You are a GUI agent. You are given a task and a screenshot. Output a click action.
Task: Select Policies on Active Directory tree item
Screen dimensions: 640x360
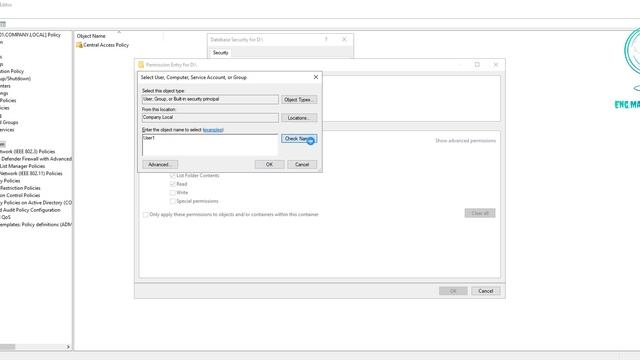tap(36, 203)
